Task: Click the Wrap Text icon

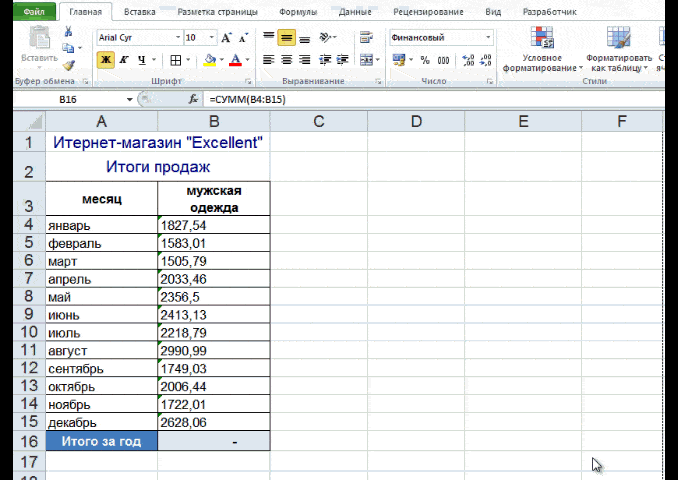Action: coord(366,37)
